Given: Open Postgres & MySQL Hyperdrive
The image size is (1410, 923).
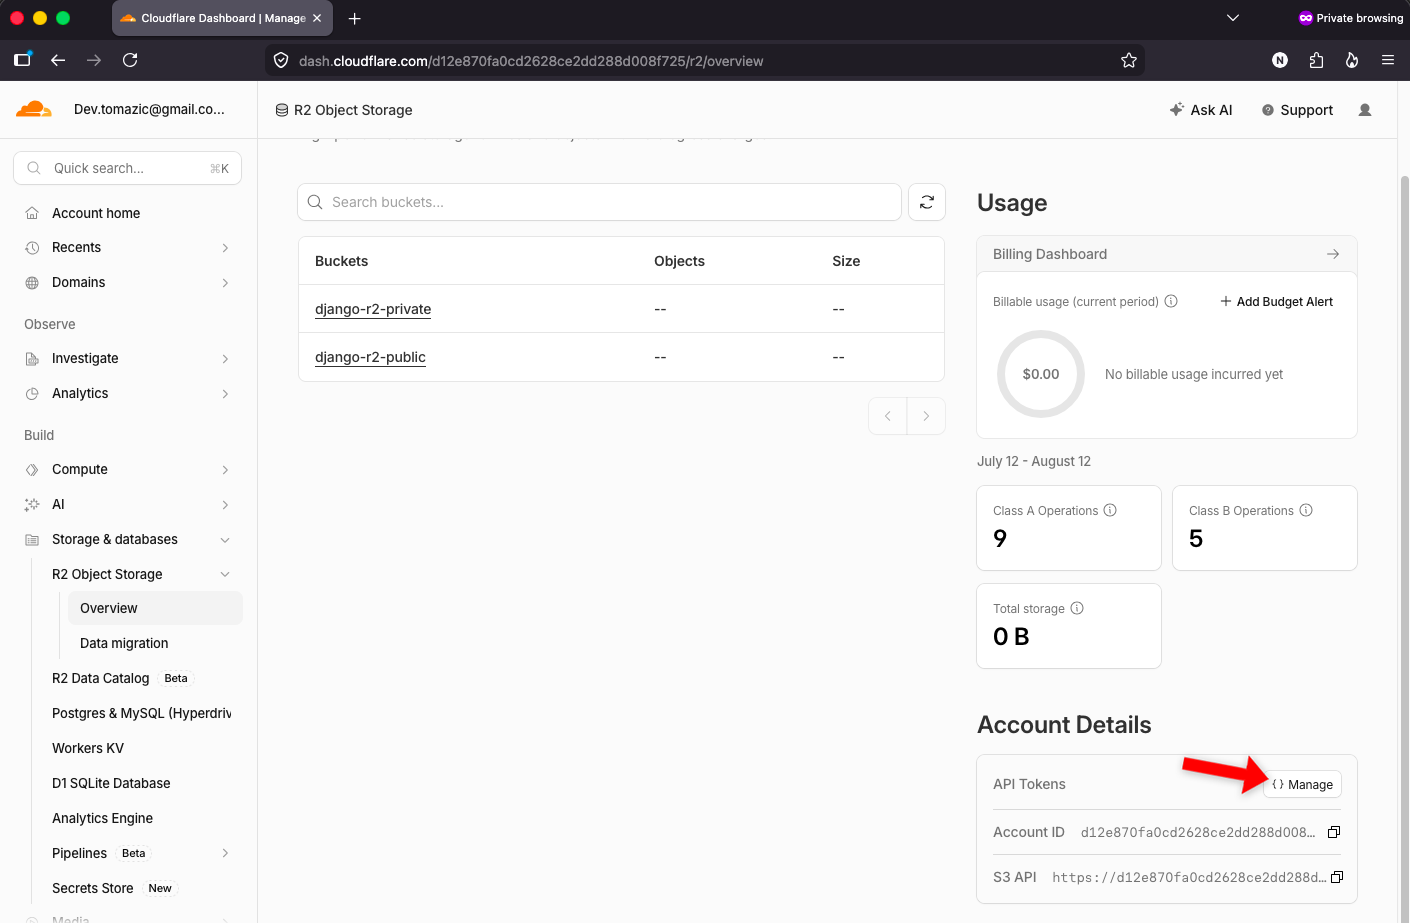Looking at the screenshot, I should click(141, 713).
